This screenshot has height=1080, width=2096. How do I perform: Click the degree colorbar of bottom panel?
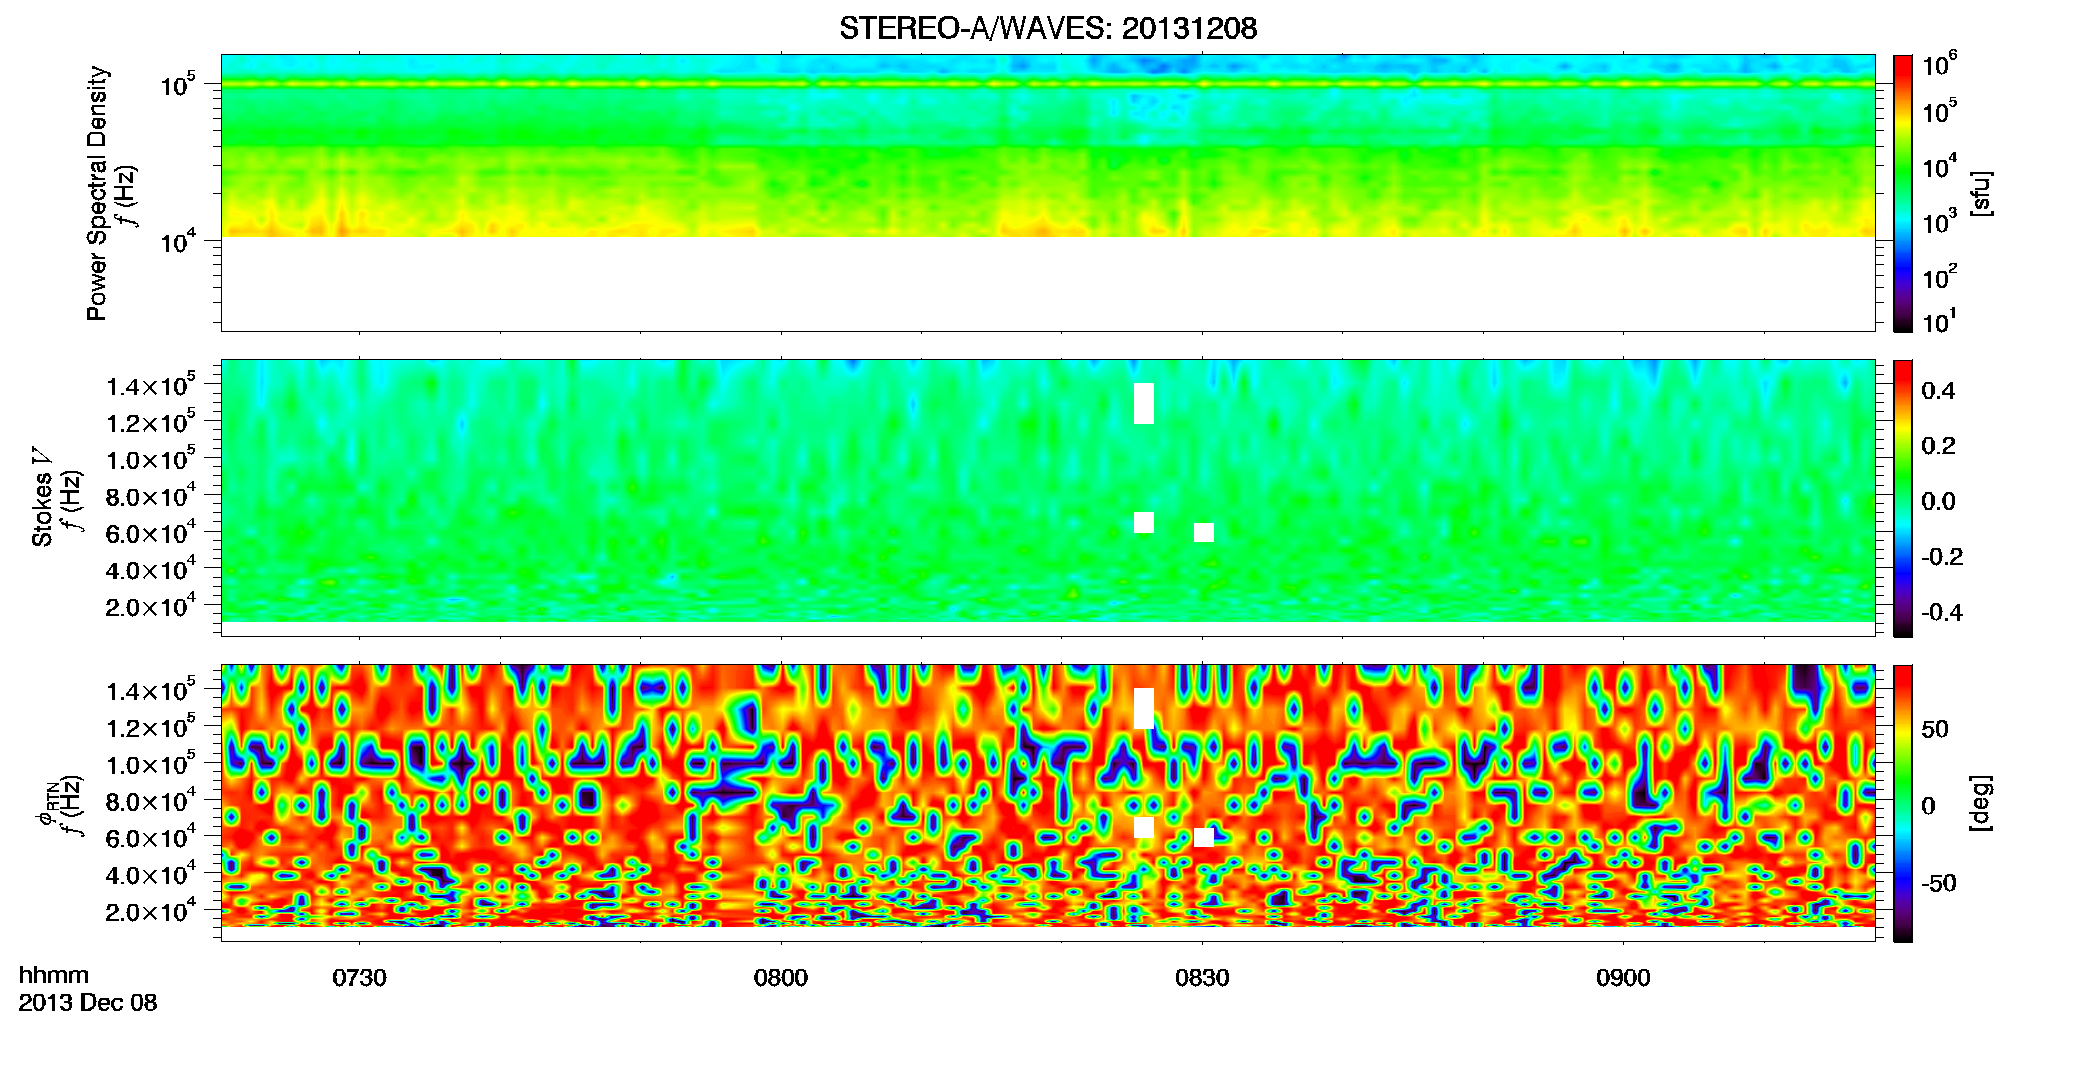(x=1903, y=803)
